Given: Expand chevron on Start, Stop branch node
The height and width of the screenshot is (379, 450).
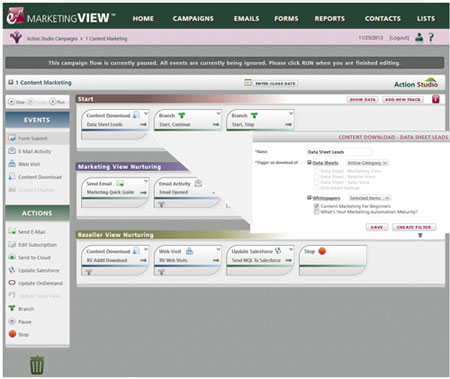Looking at the screenshot, I should point(291,114).
